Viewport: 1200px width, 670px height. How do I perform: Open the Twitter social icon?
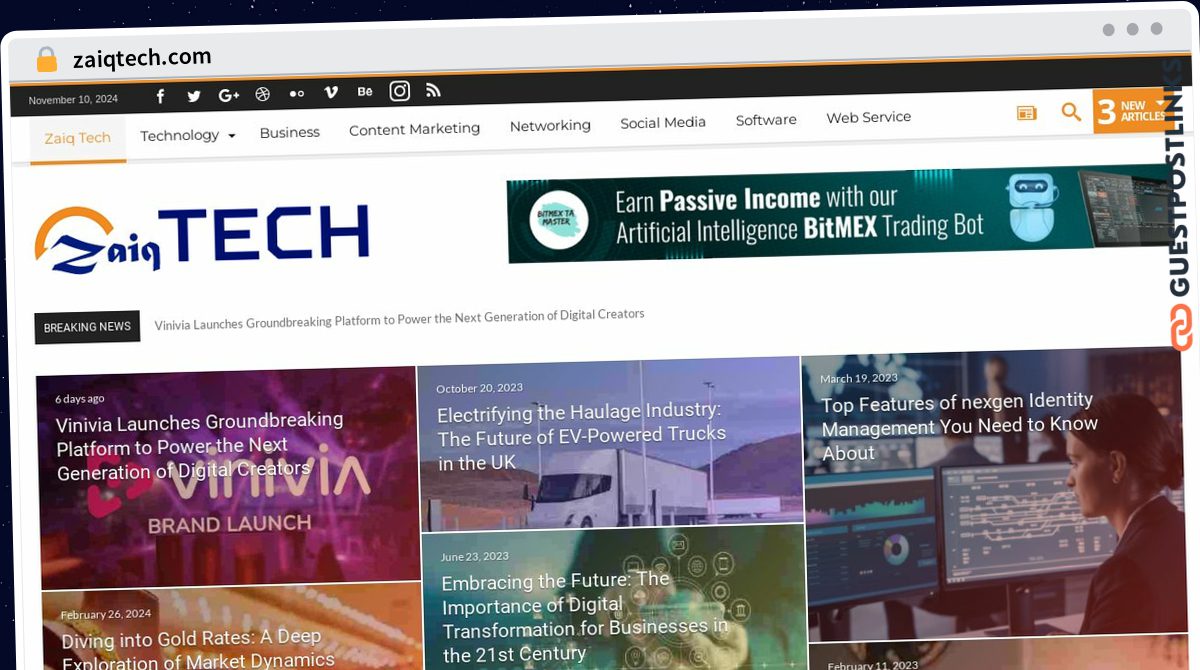194,96
